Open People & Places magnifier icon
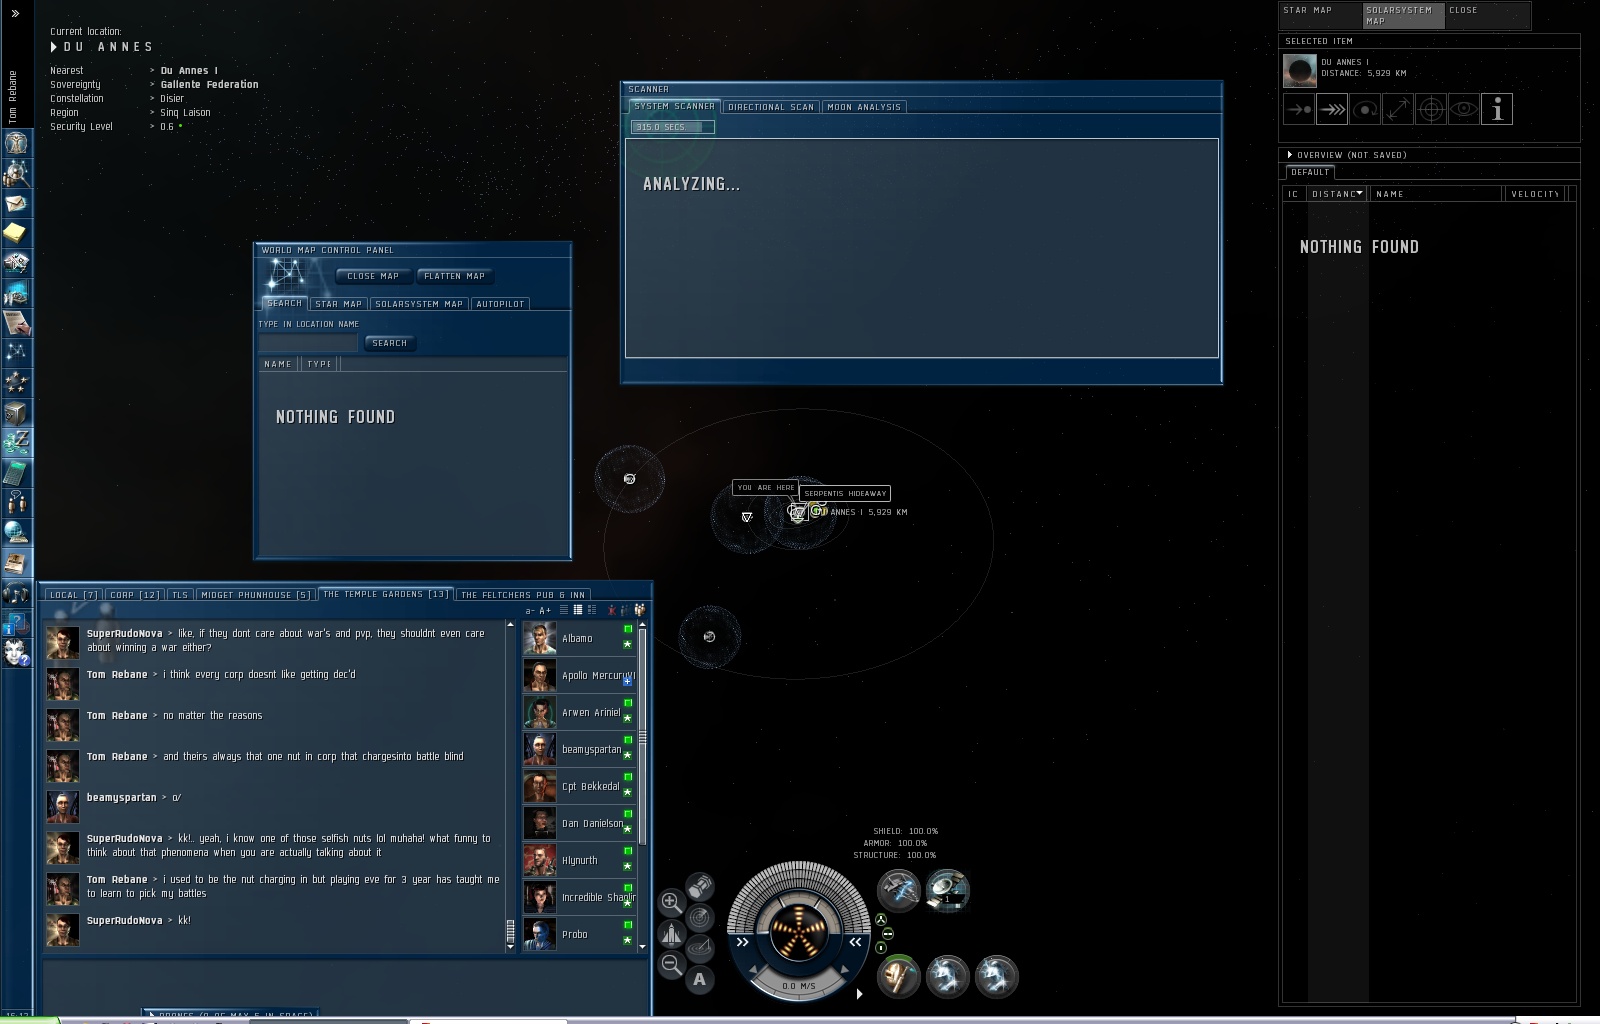1600x1024 pixels. [x=16, y=173]
